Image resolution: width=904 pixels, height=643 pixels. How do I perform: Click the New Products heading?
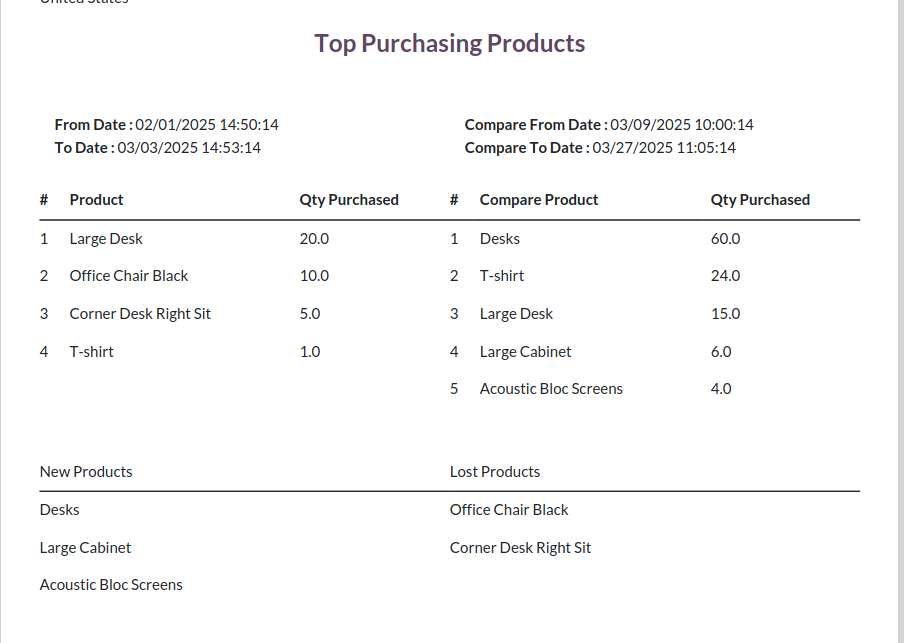(86, 472)
